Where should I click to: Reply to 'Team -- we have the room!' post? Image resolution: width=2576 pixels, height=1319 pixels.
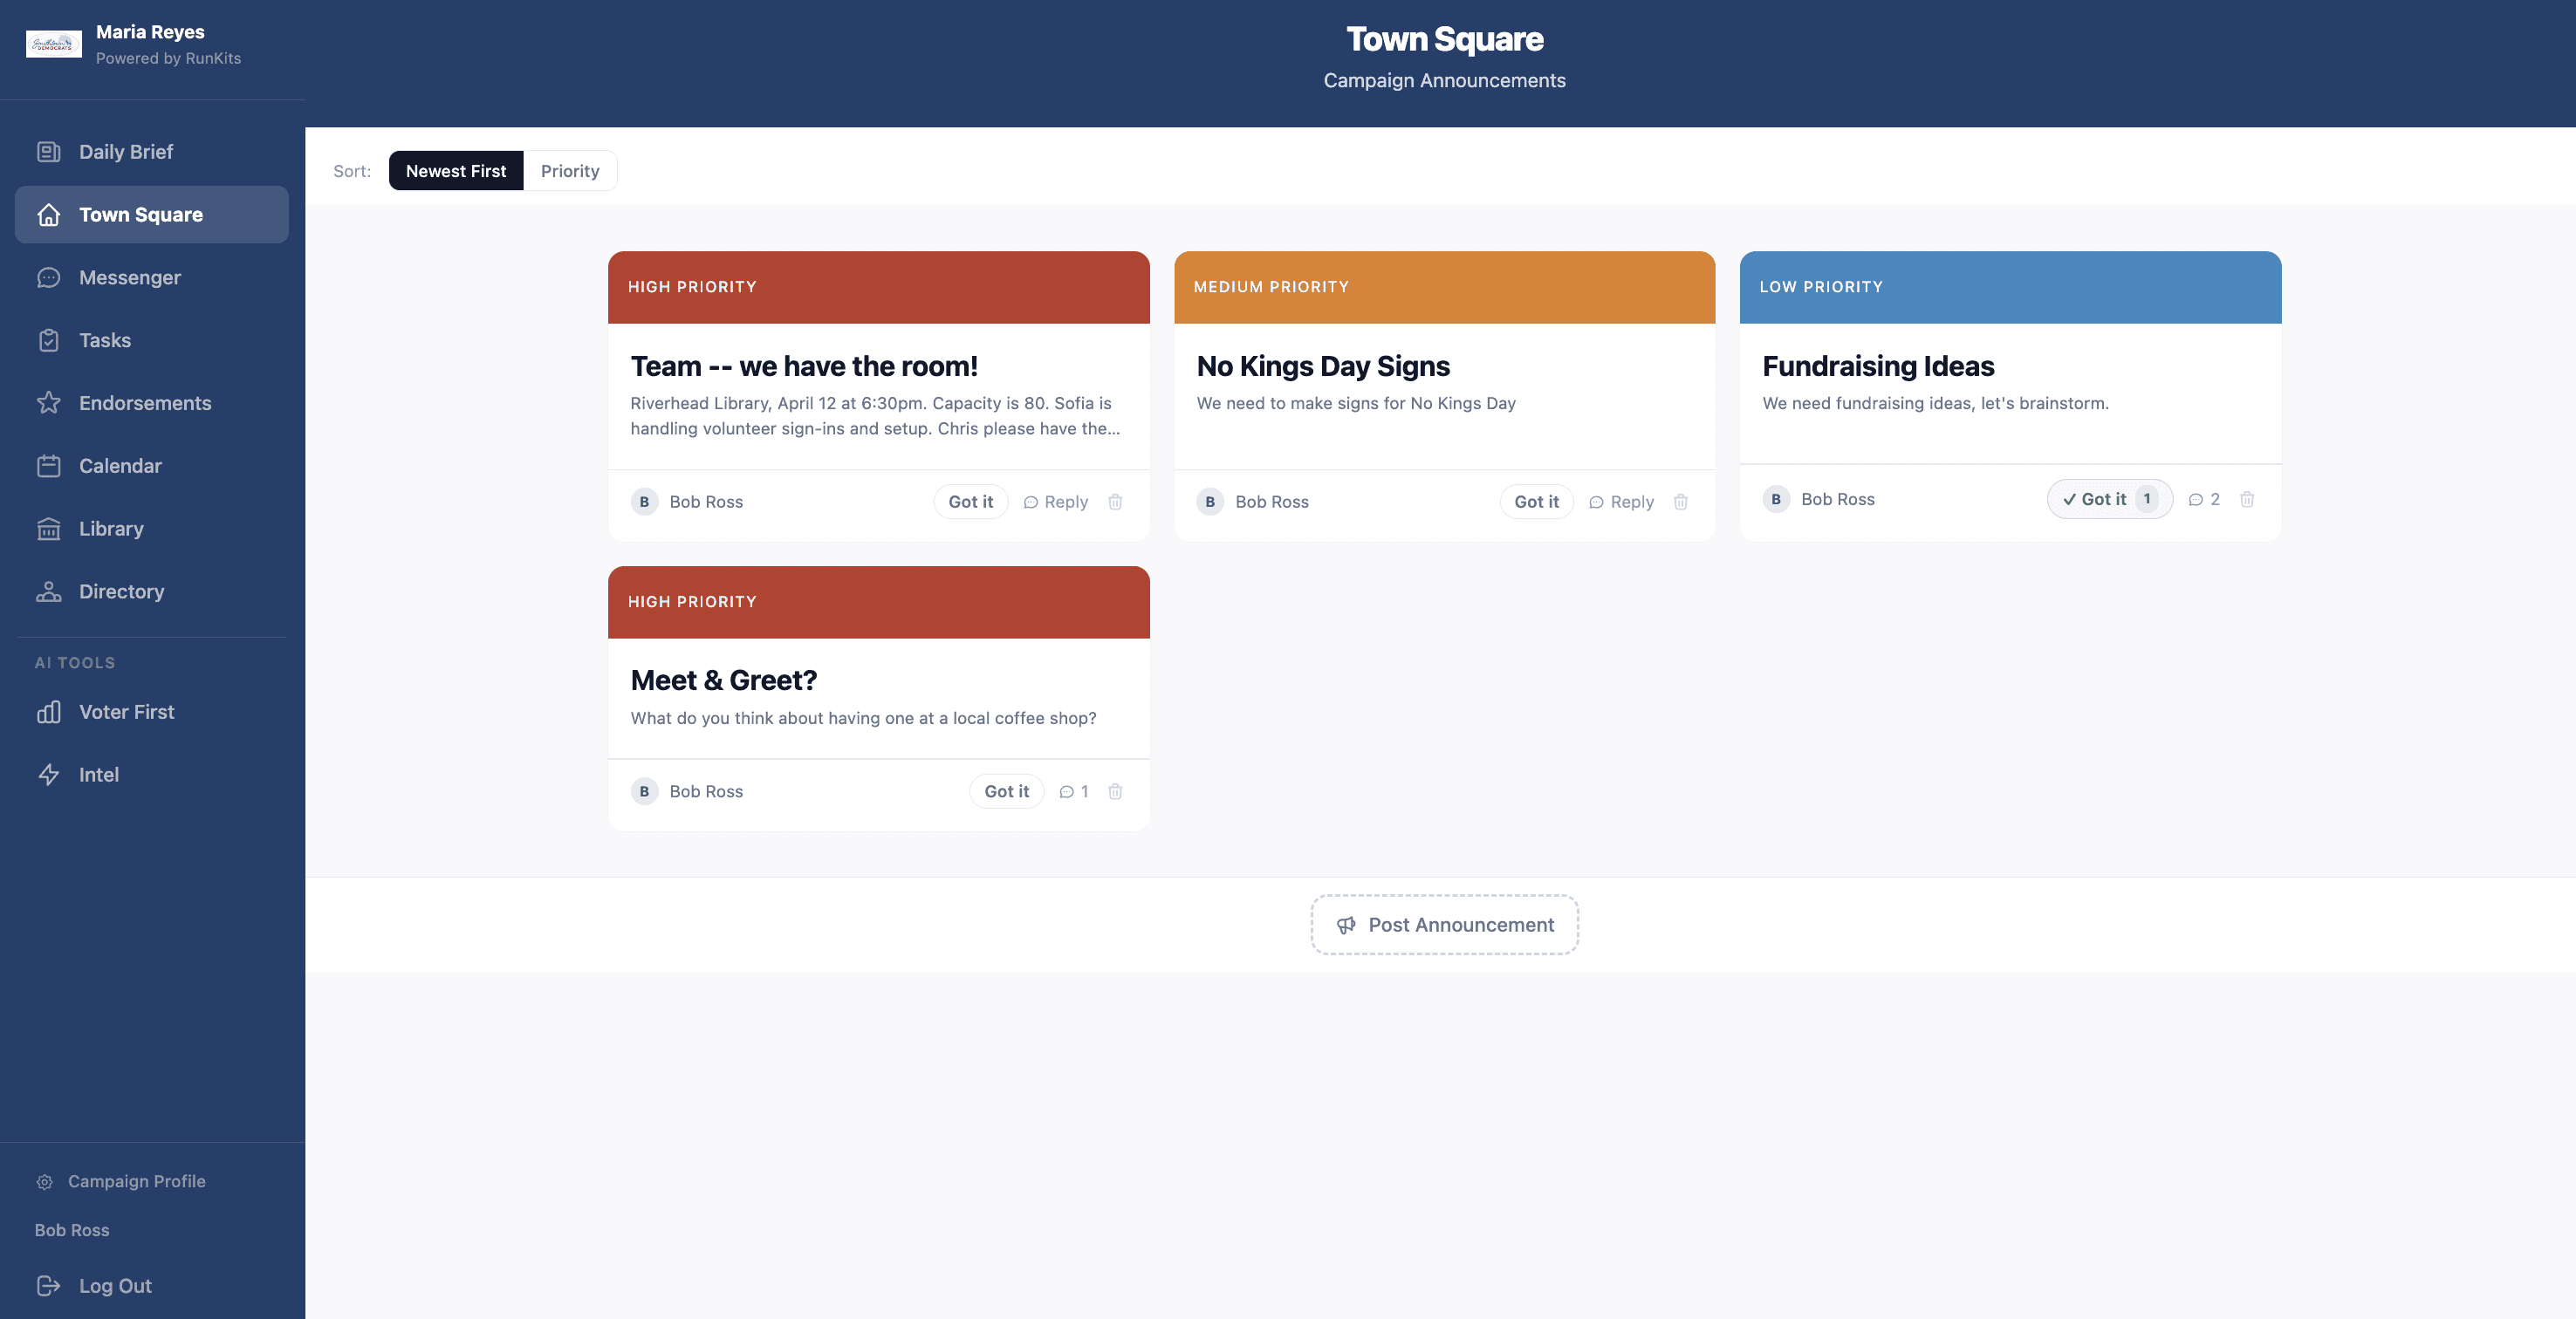(1056, 502)
